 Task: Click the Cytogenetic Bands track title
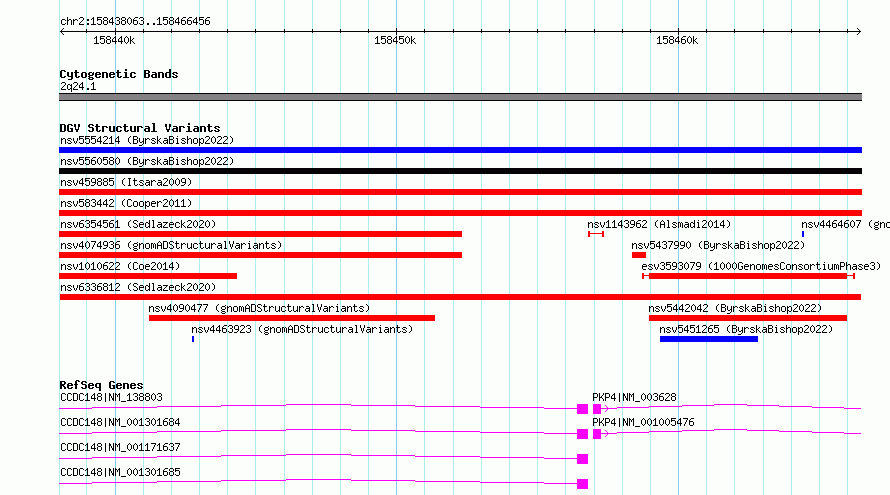pos(119,74)
